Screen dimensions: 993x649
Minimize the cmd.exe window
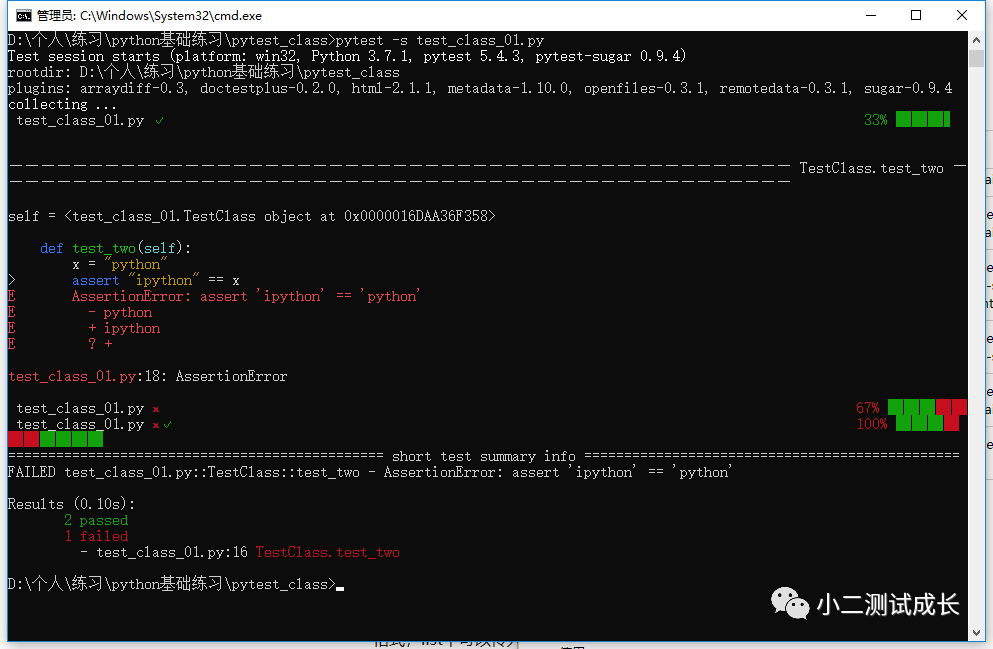tap(871, 15)
